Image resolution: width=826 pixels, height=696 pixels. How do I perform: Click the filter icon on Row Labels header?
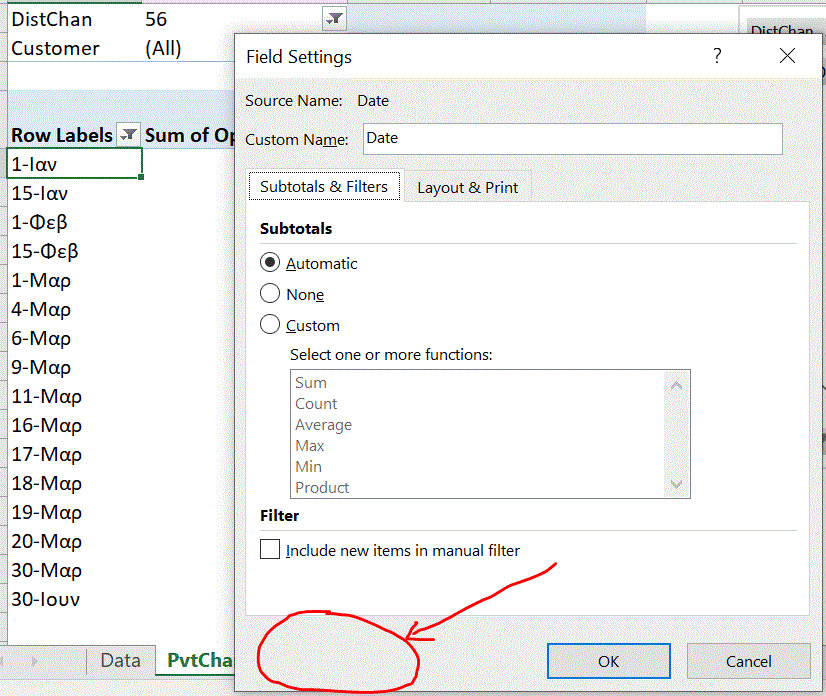[x=127, y=134]
